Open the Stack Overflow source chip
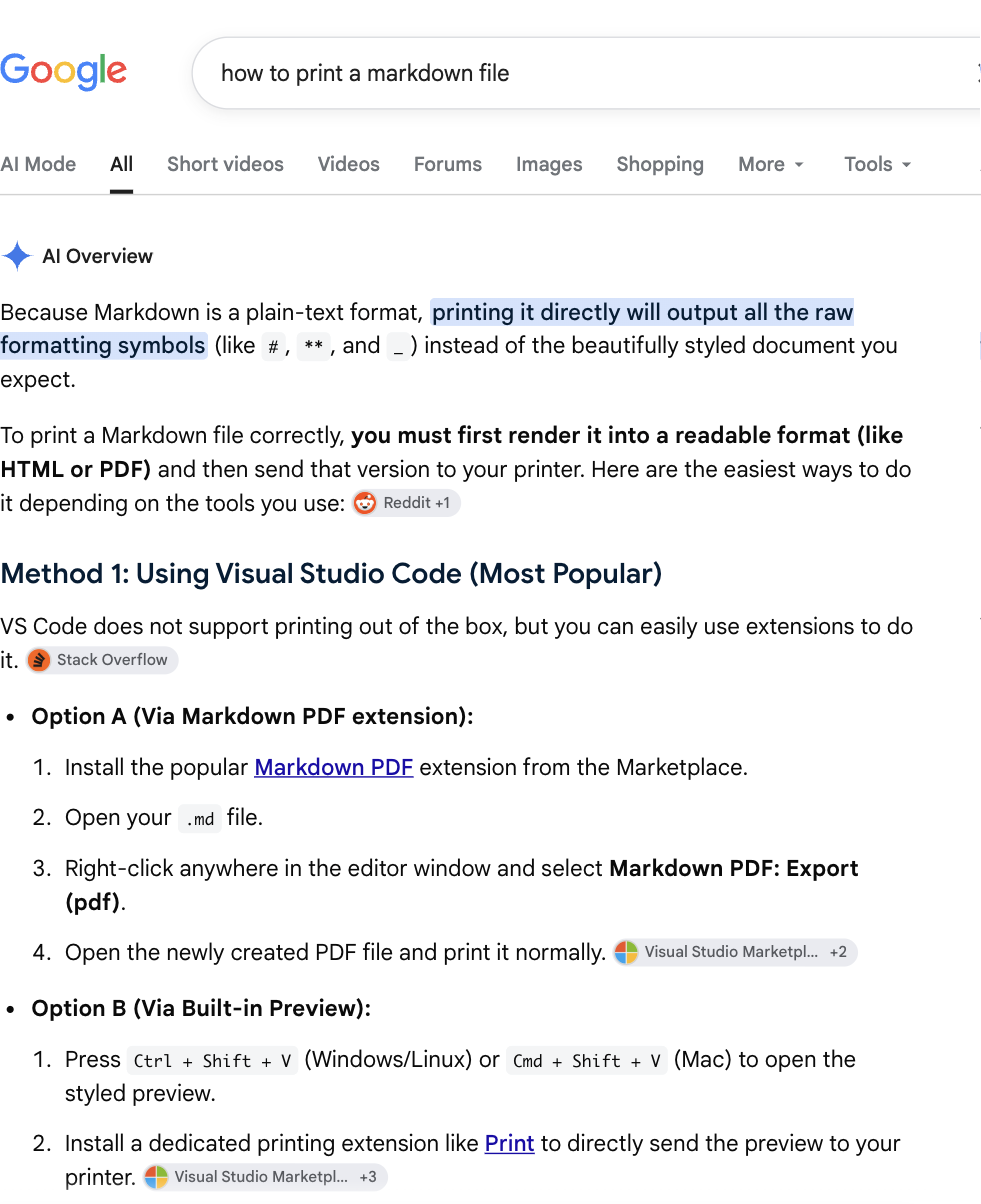This screenshot has height=1204, width=981. (x=102, y=660)
